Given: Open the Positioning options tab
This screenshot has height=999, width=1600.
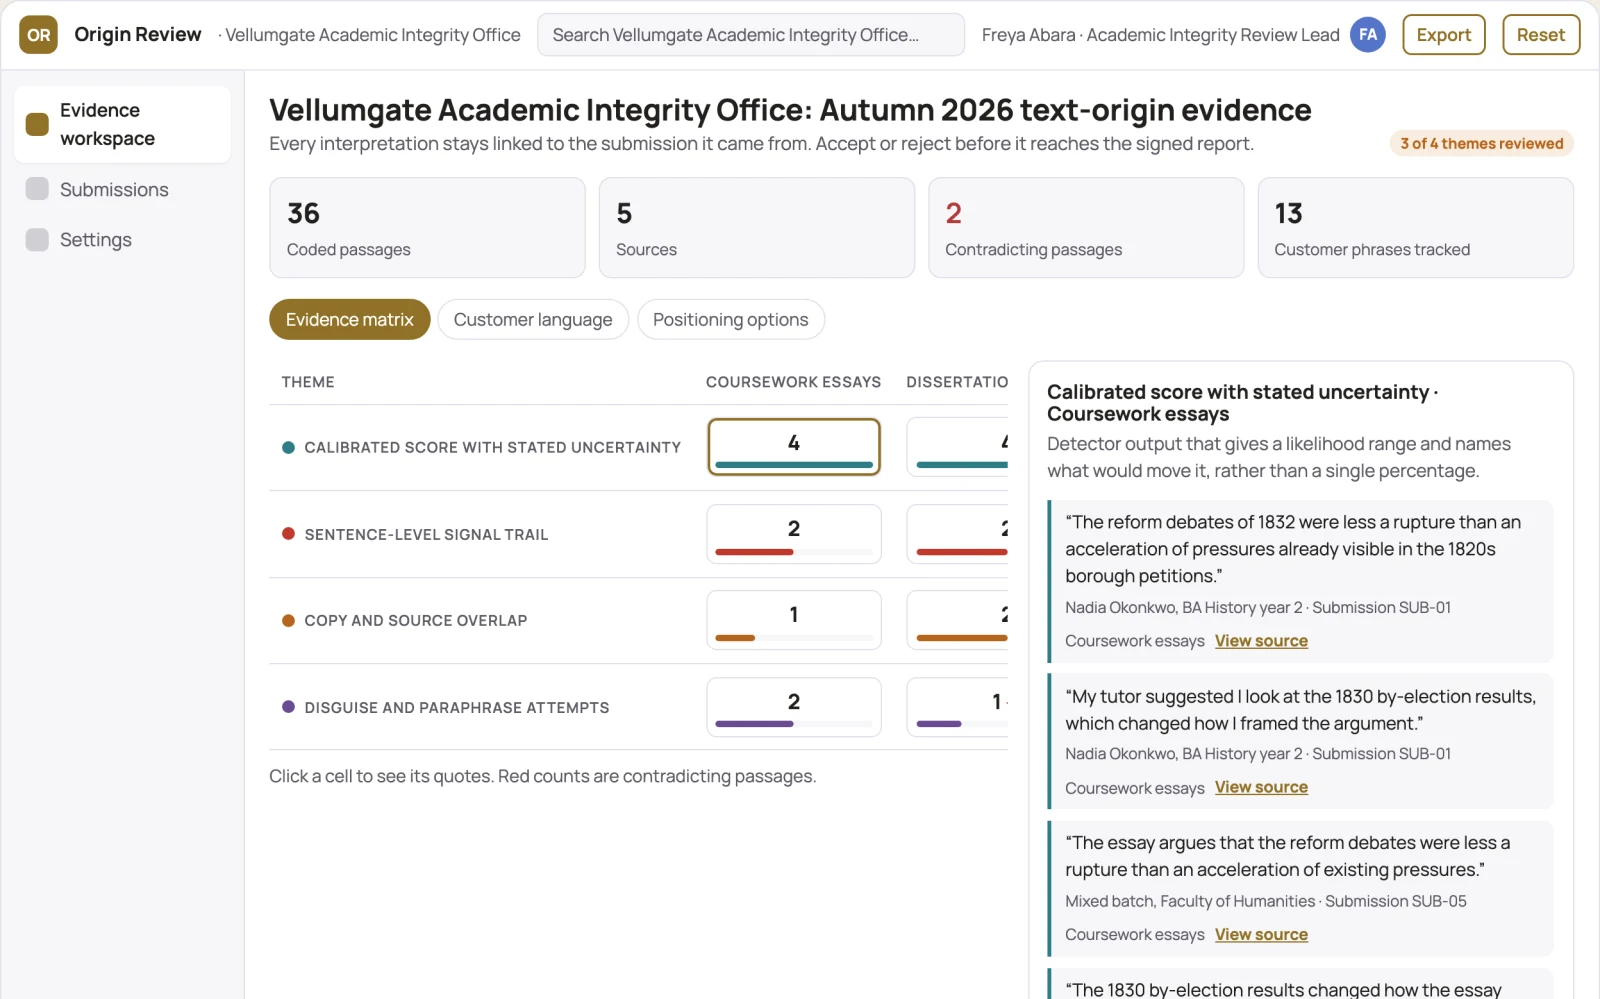Looking at the screenshot, I should pyautogui.click(x=731, y=320).
